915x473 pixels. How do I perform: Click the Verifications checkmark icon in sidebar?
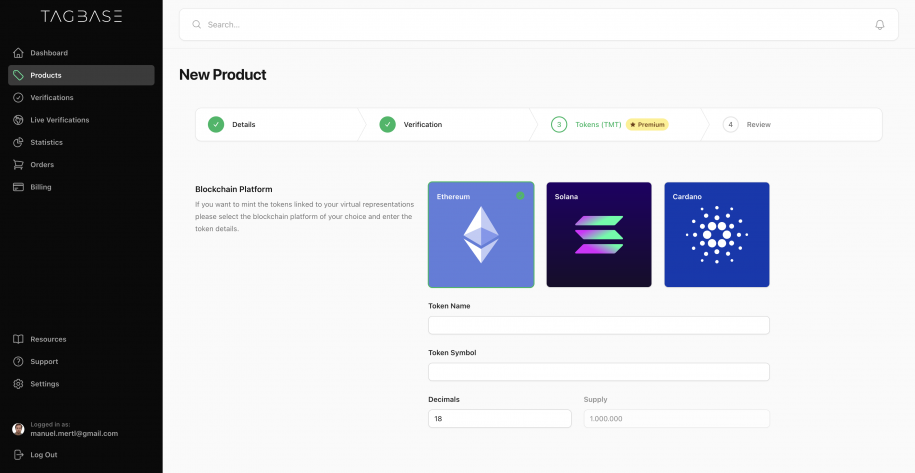pos(18,97)
